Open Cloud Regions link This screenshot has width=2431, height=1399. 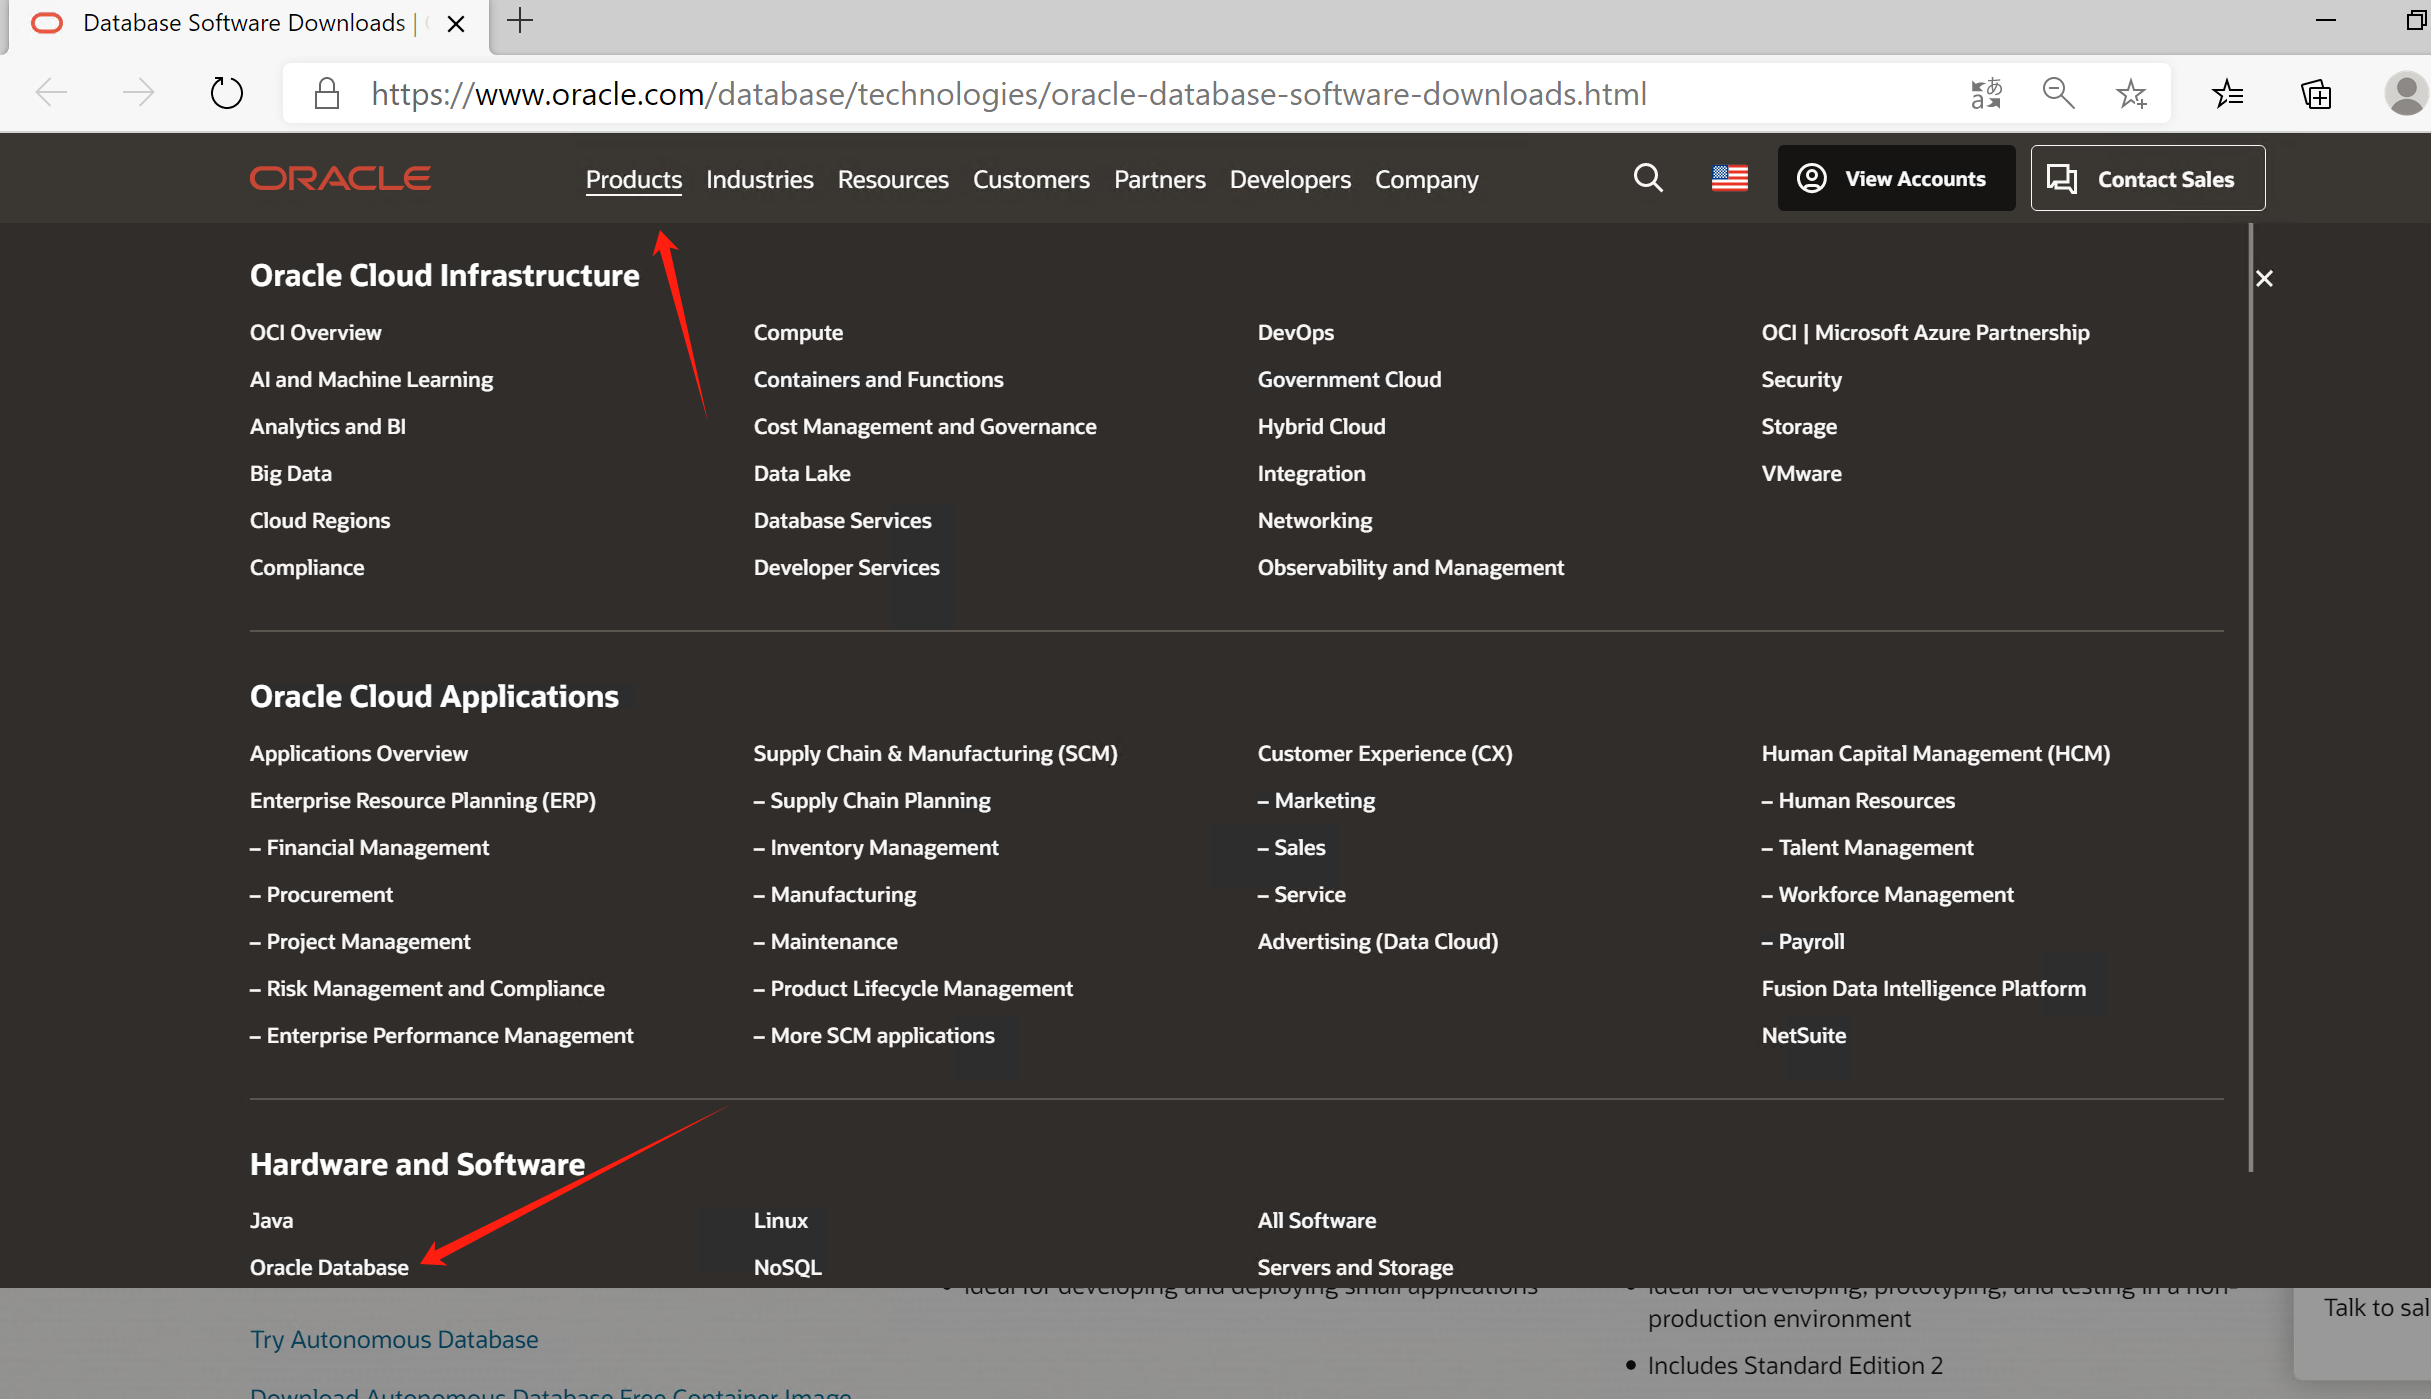click(320, 520)
